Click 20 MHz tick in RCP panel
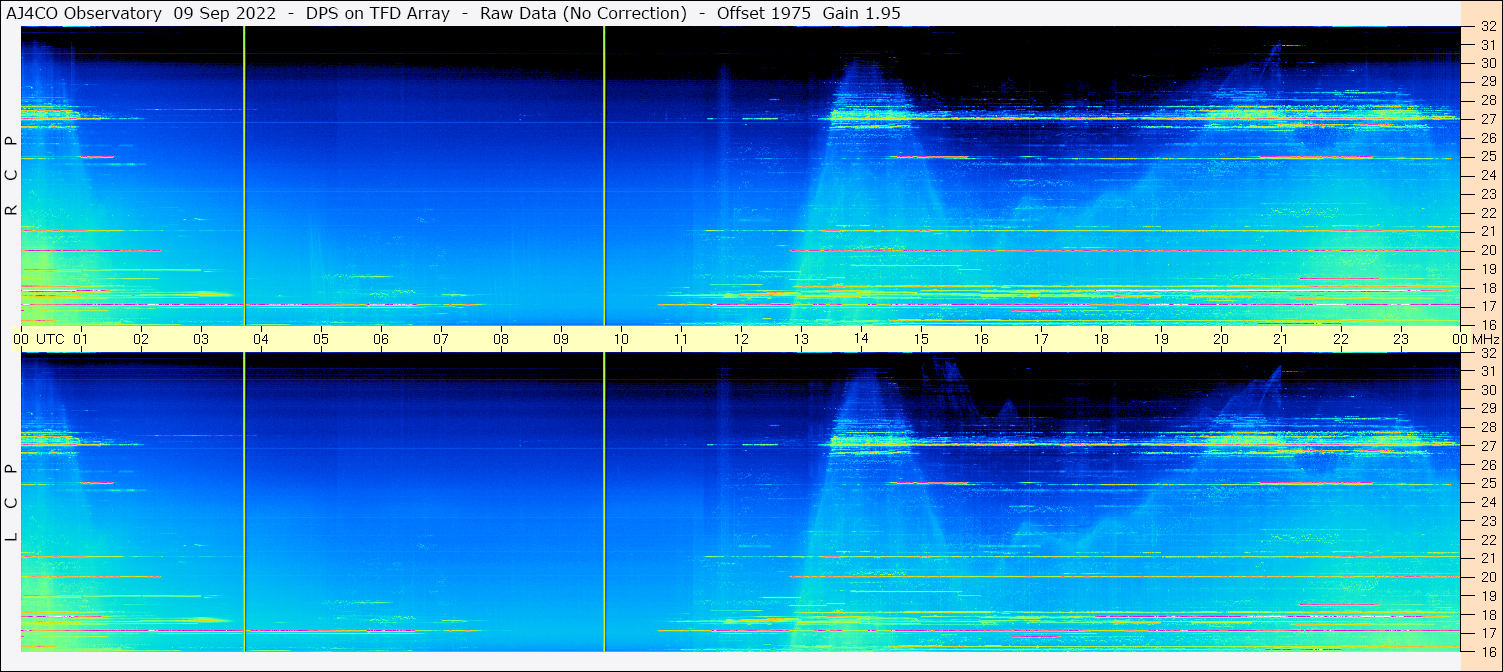This screenshot has width=1503, height=672. [1488, 250]
